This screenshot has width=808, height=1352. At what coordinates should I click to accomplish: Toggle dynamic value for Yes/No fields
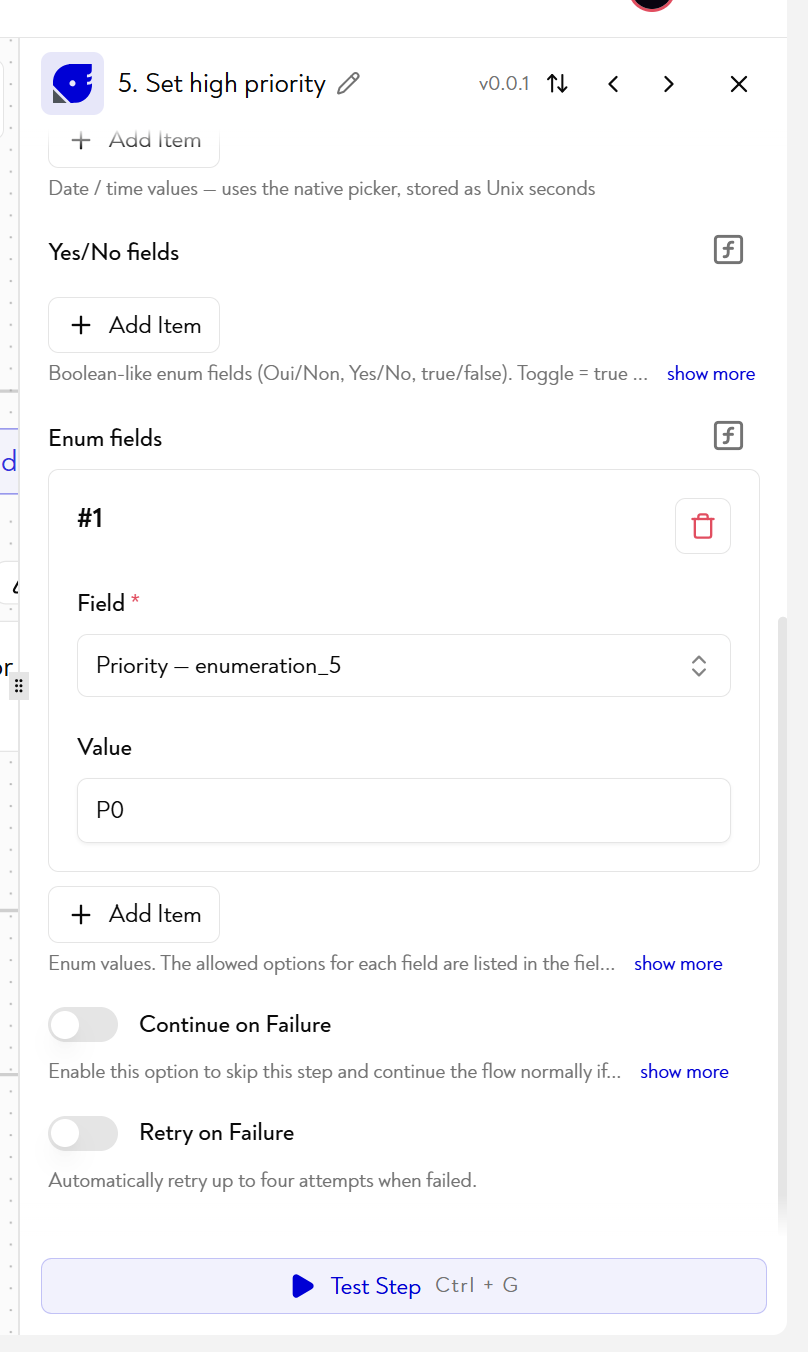pyautogui.click(x=729, y=250)
